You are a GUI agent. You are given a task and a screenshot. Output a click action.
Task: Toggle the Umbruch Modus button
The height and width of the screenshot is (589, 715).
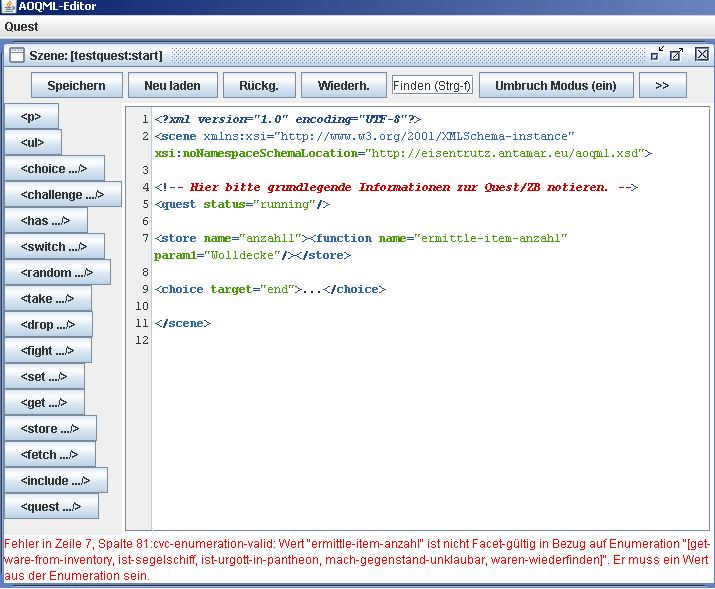[x=556, y=85]
